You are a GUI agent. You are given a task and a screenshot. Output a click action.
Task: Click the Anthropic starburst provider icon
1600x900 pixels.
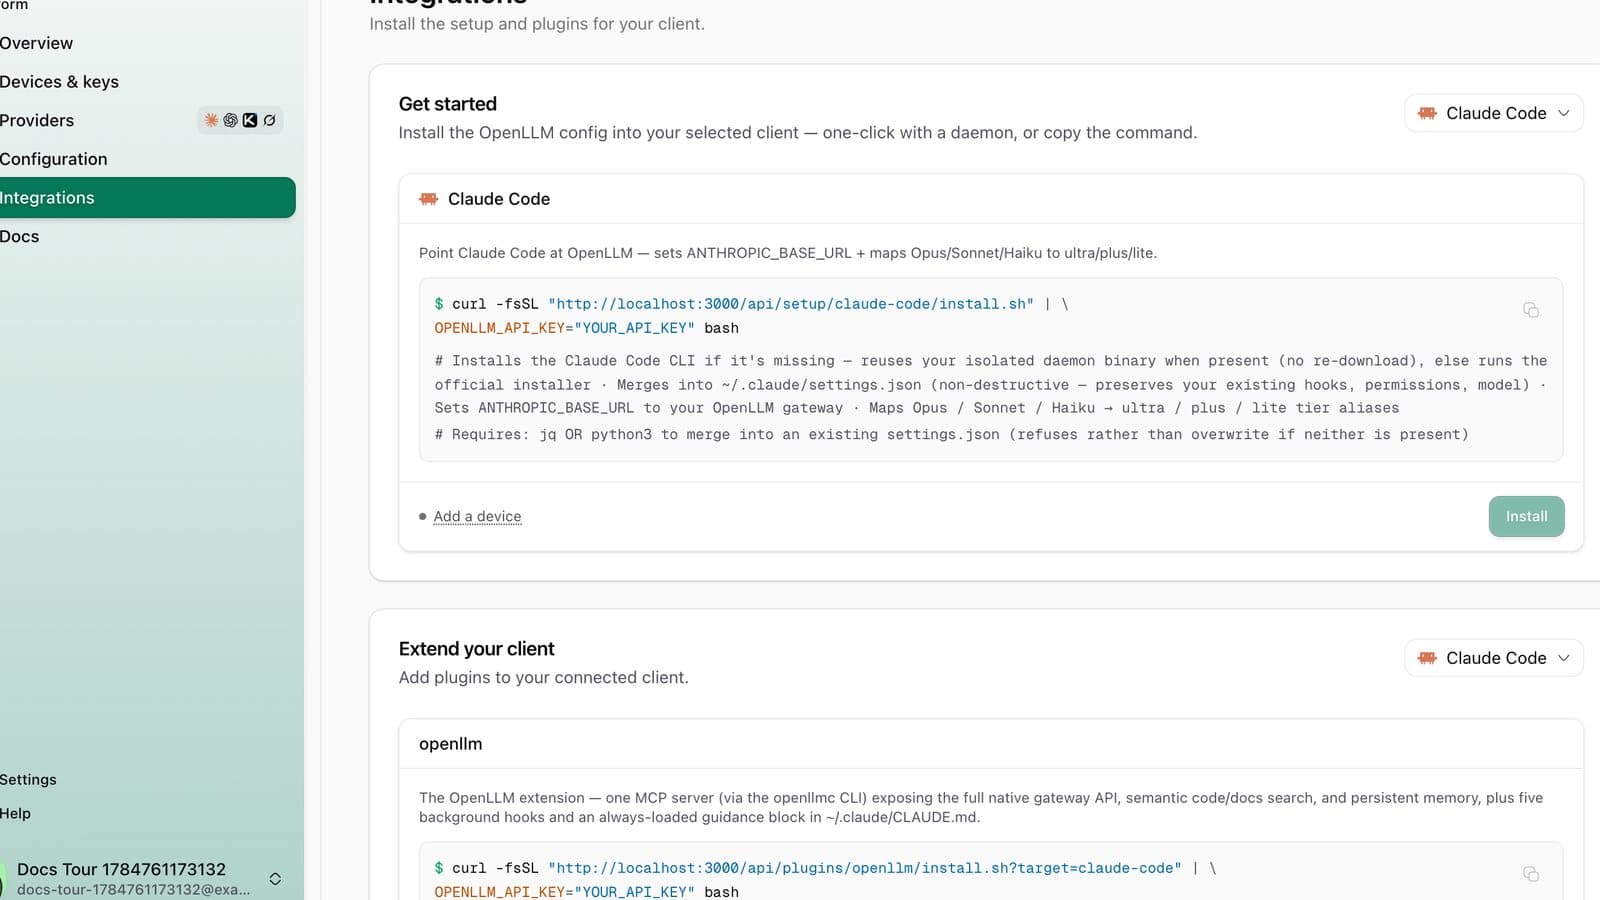(211, 120)
